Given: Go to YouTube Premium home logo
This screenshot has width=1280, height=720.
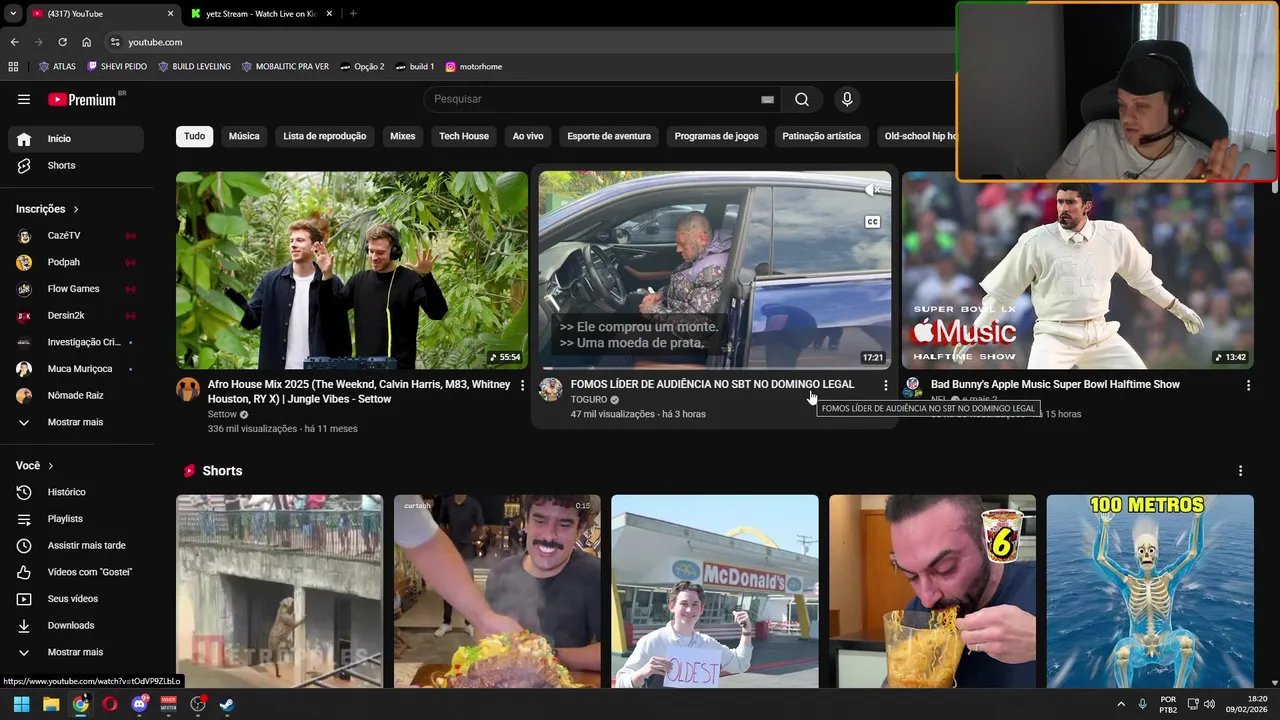Looking at the screenshot, I should click(84, 99).
